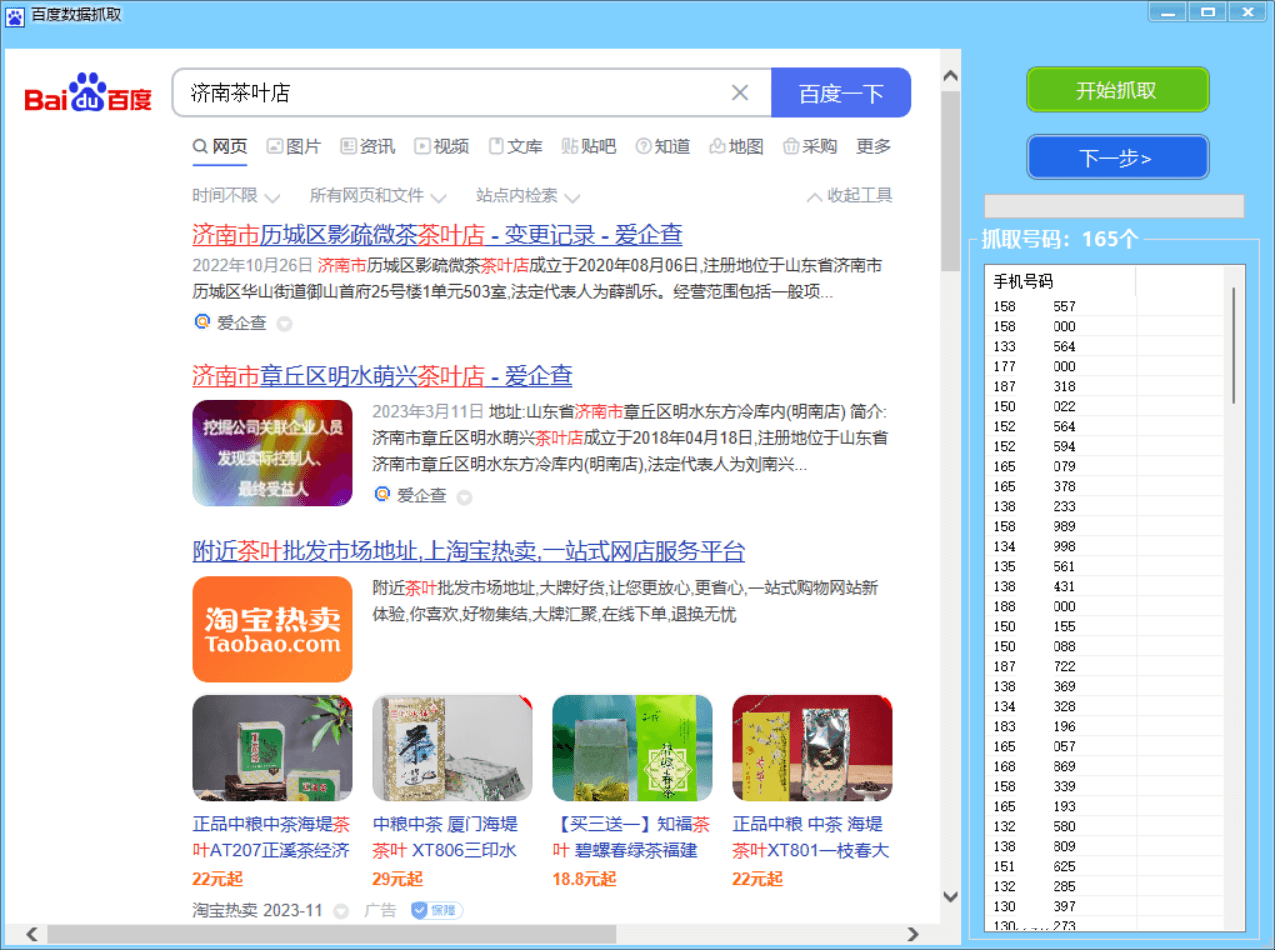
Task: Click the web page scroll-down arrow
Action: coord(950,897)
